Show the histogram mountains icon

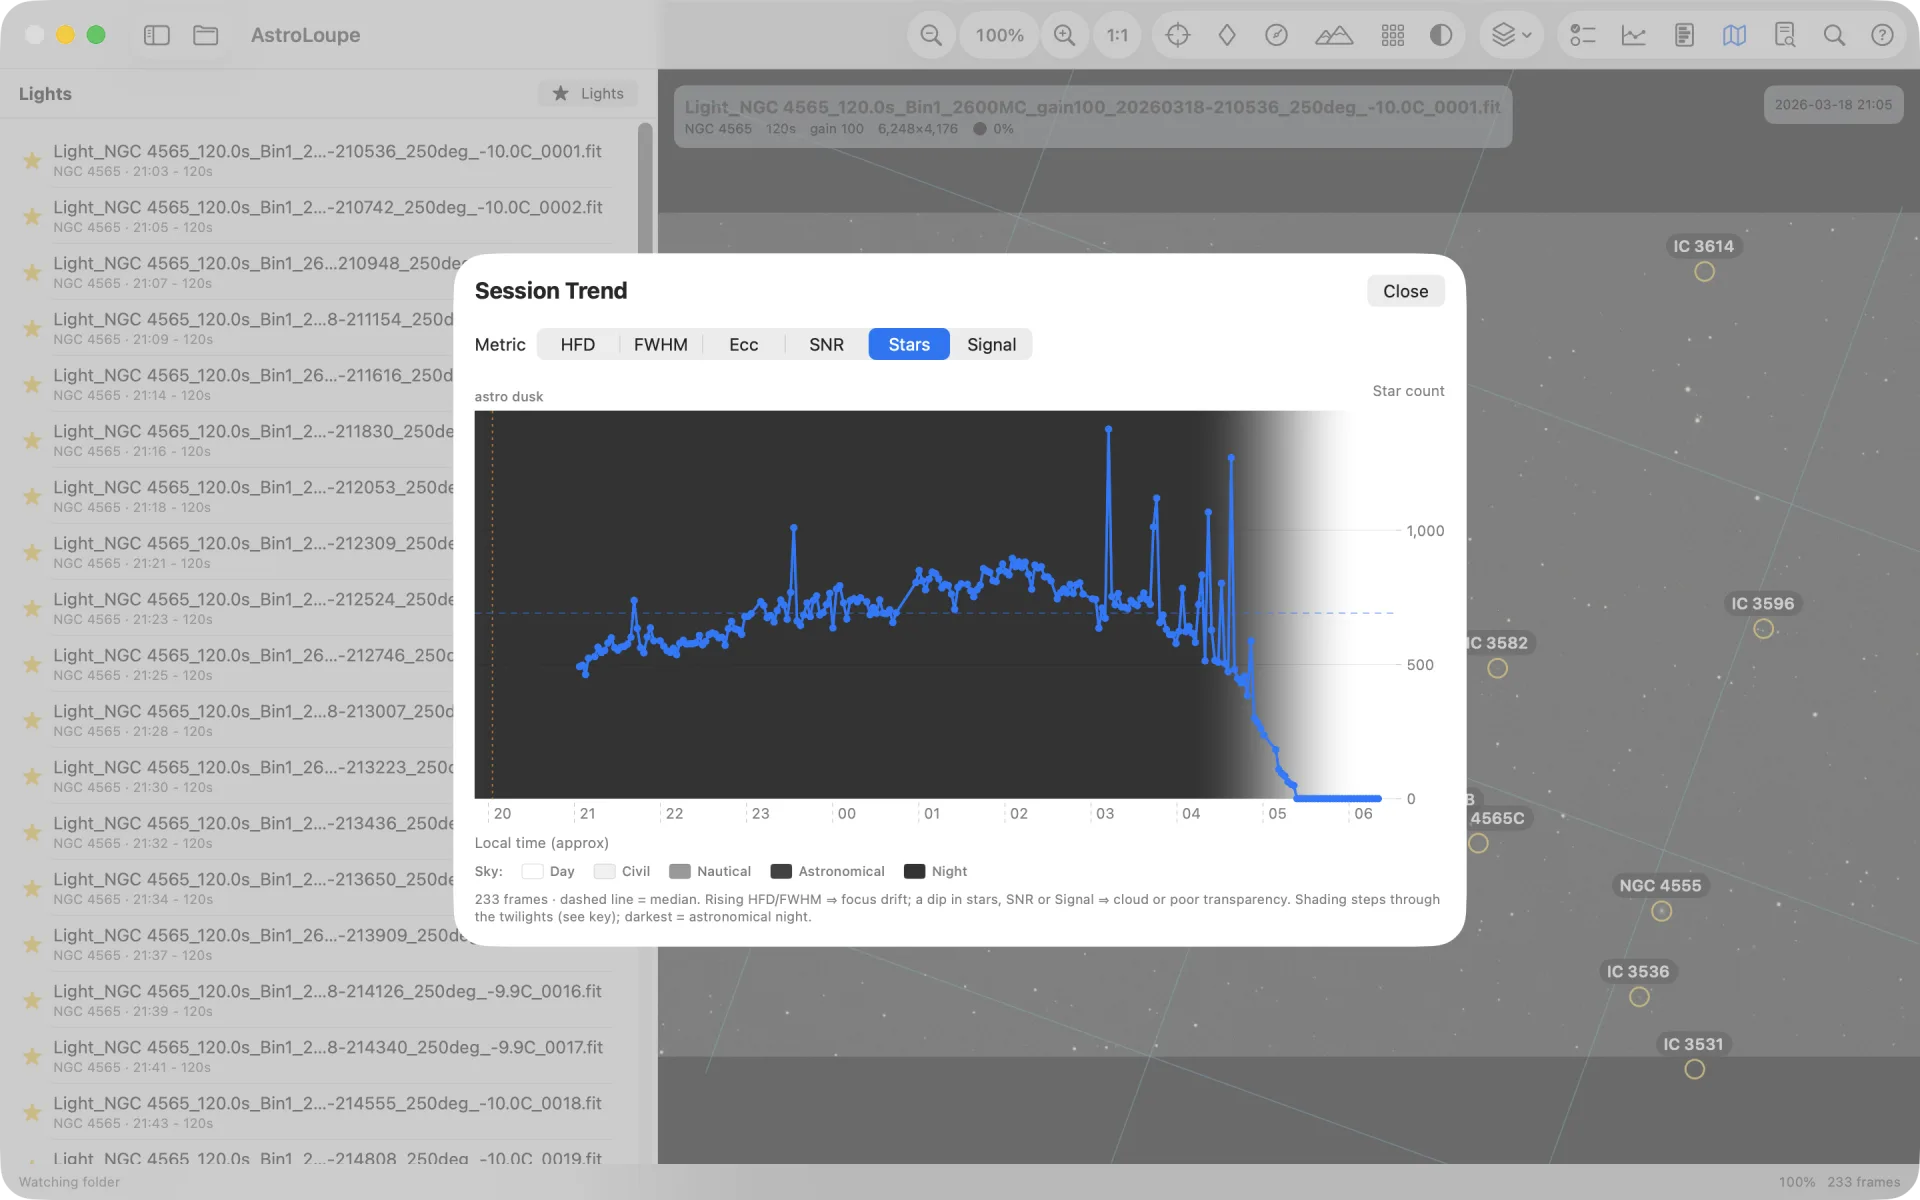(1334, 35)
